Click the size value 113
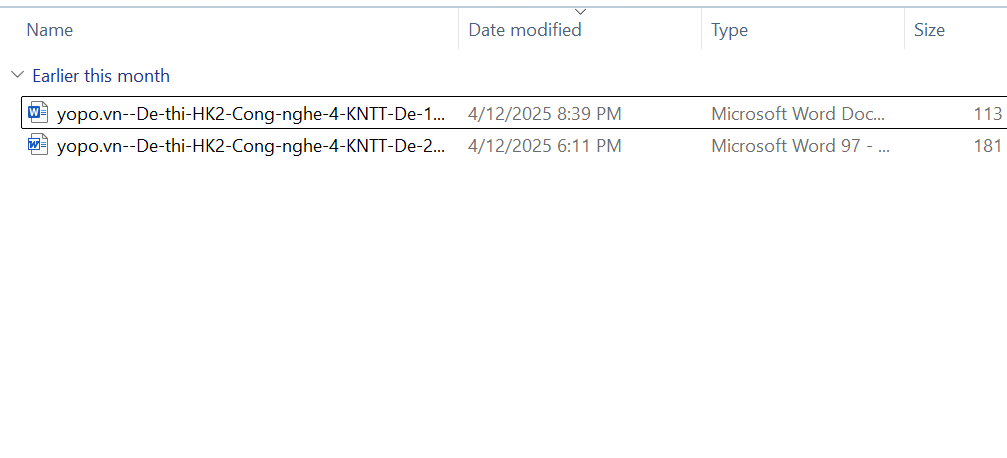1007x458 pixels. 987,114
